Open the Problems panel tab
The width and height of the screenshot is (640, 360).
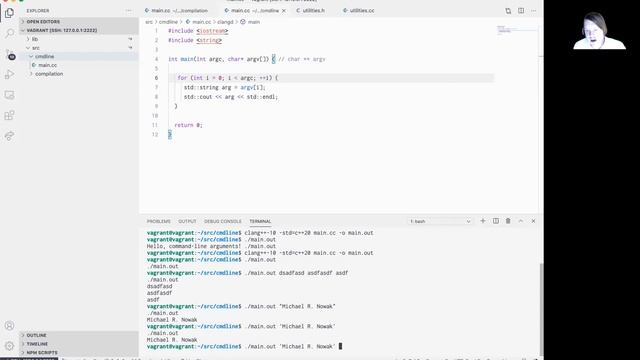(159, 221)
